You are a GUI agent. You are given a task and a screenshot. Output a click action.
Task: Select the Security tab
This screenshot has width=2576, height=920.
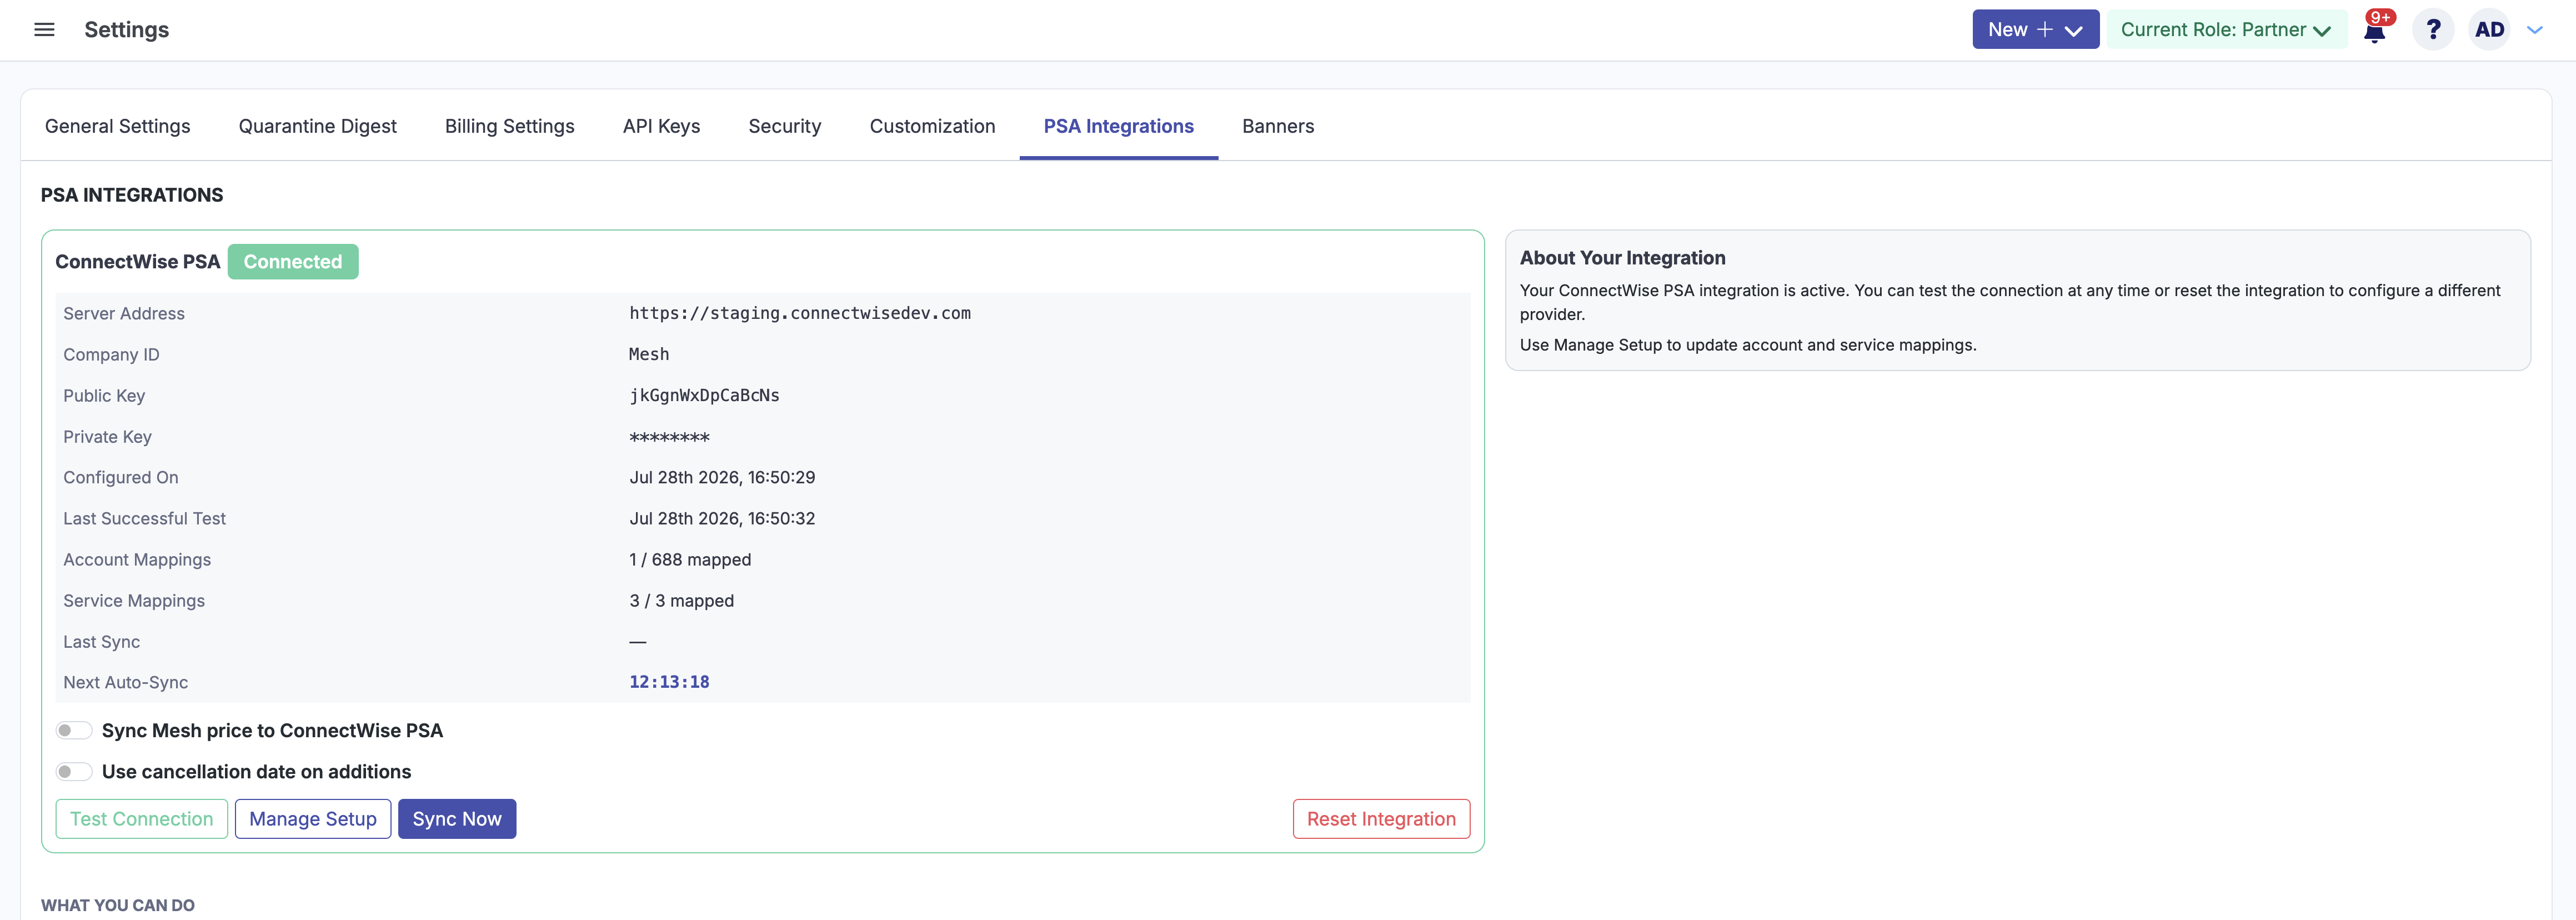point(784,126)
